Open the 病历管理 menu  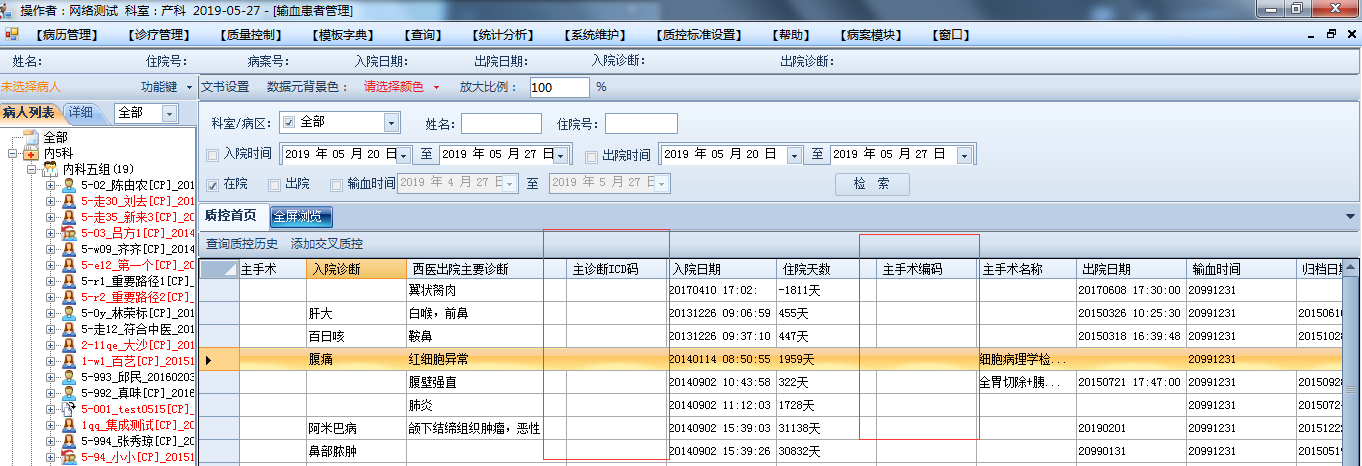pyautogui.click(x=68, y=34)
